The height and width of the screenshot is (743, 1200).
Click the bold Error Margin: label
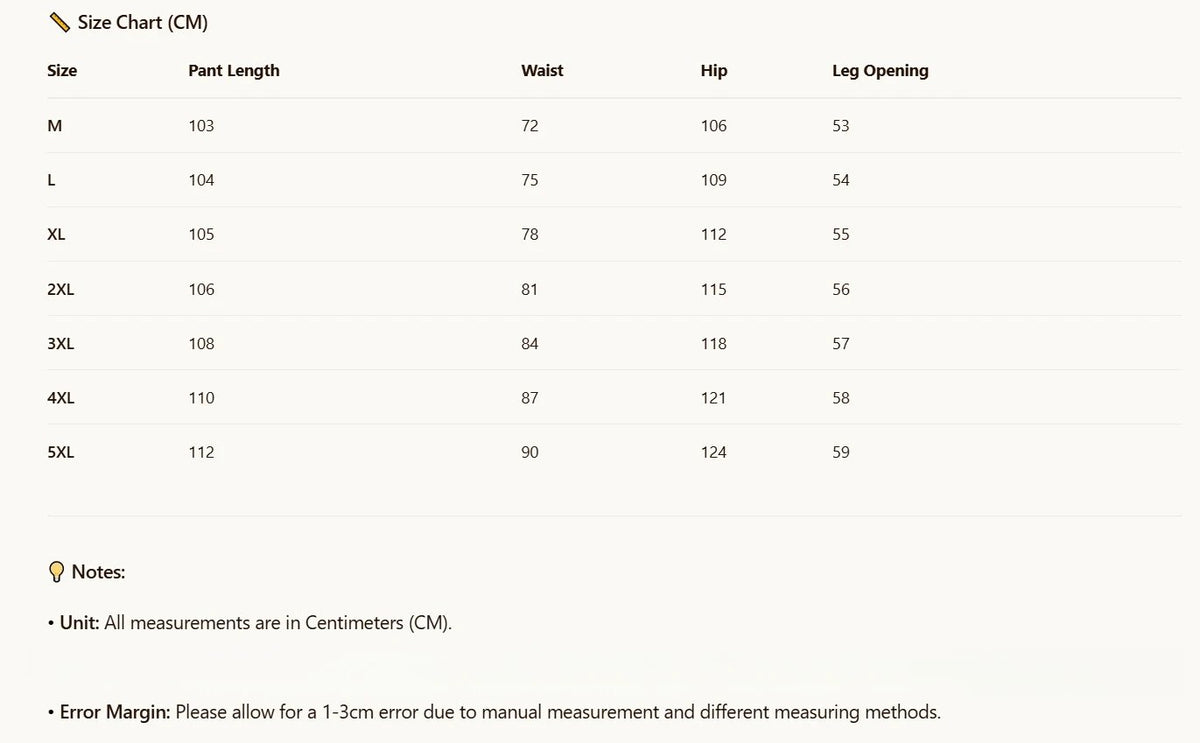point(115,713)
